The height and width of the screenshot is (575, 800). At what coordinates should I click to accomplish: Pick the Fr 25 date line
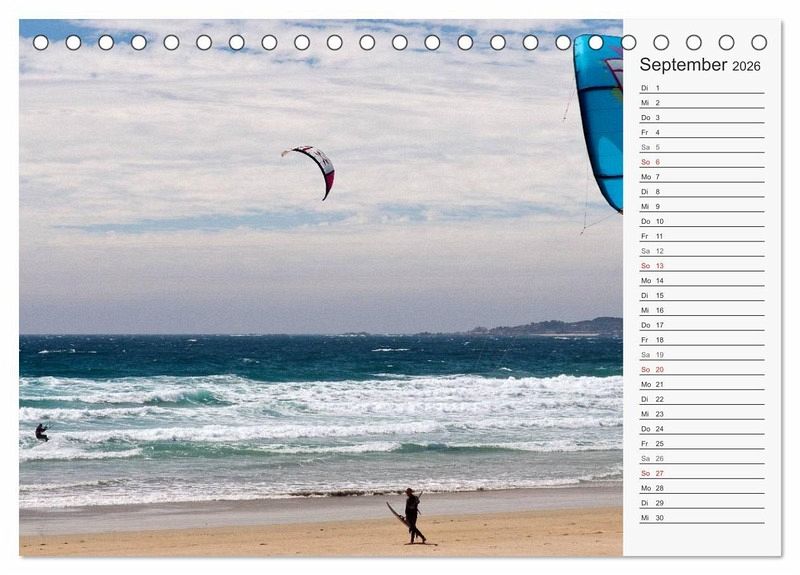[701, 443]
